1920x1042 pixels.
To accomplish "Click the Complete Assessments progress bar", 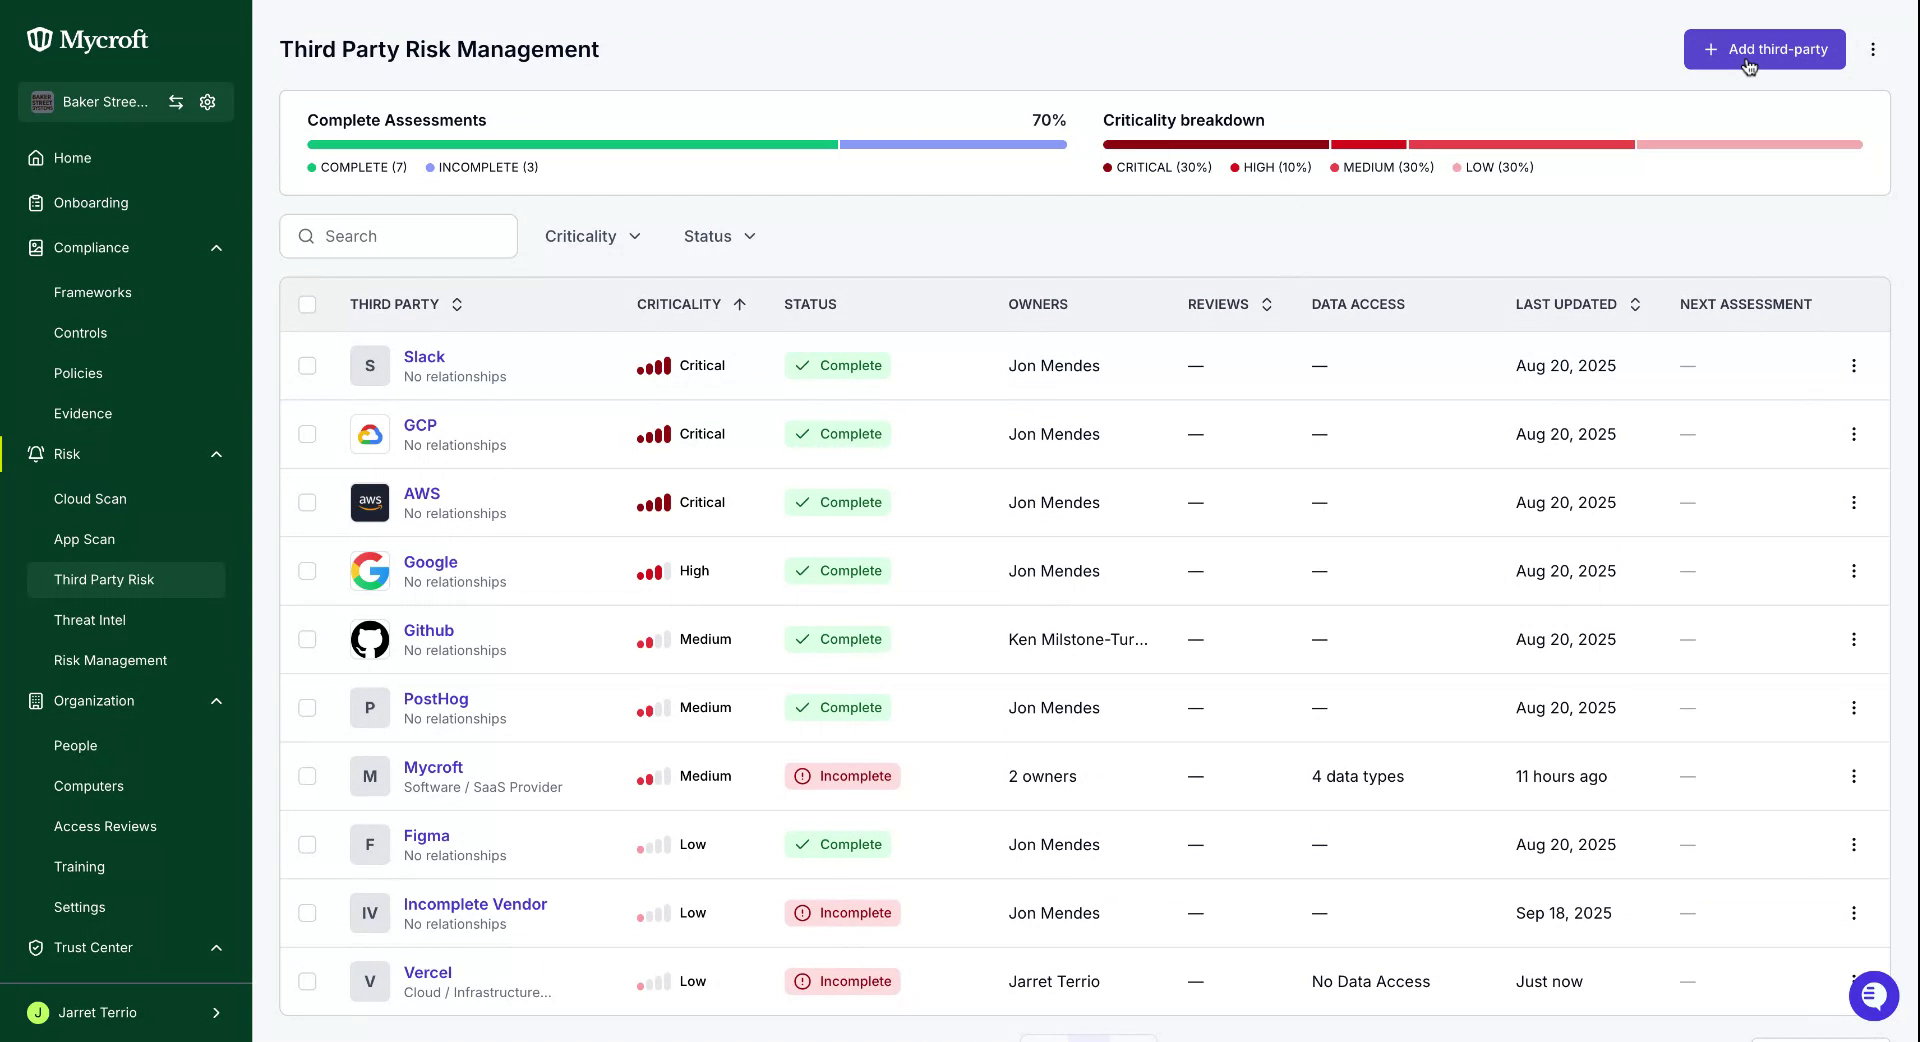I will [x=687, y=145].
